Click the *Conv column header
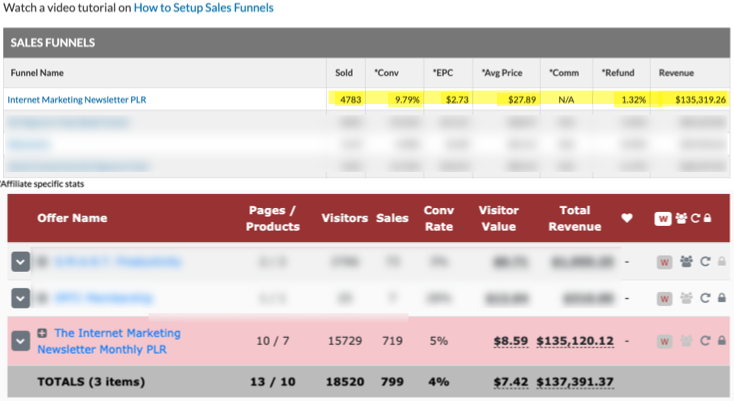This screenshot has width=734, height=401. pos(386,73)
